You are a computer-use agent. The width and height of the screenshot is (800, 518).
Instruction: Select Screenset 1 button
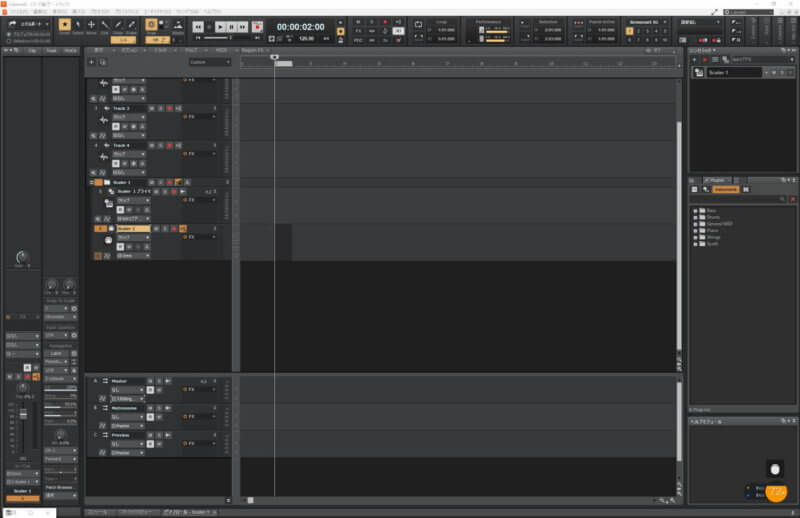click(630, 31)
